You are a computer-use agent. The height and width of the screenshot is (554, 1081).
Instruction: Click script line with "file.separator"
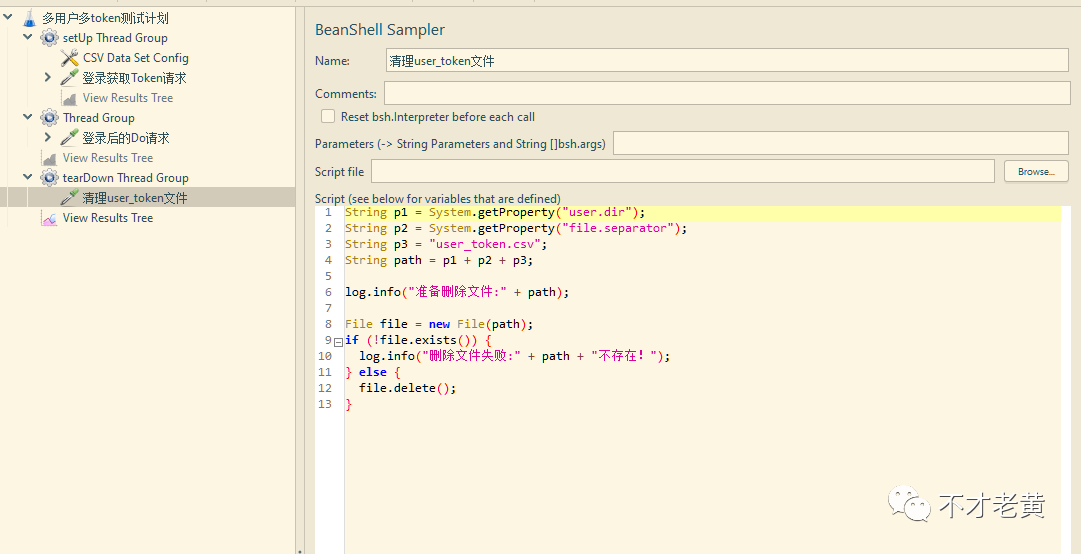[x=516, y=228]
